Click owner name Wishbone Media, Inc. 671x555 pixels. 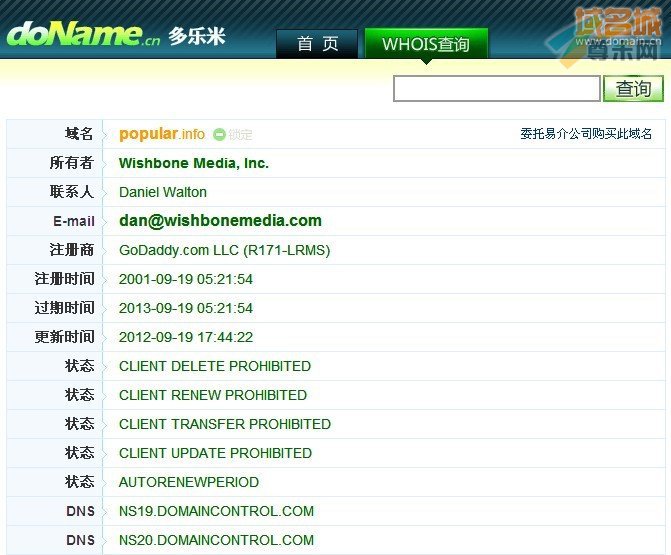click(194, 163)
